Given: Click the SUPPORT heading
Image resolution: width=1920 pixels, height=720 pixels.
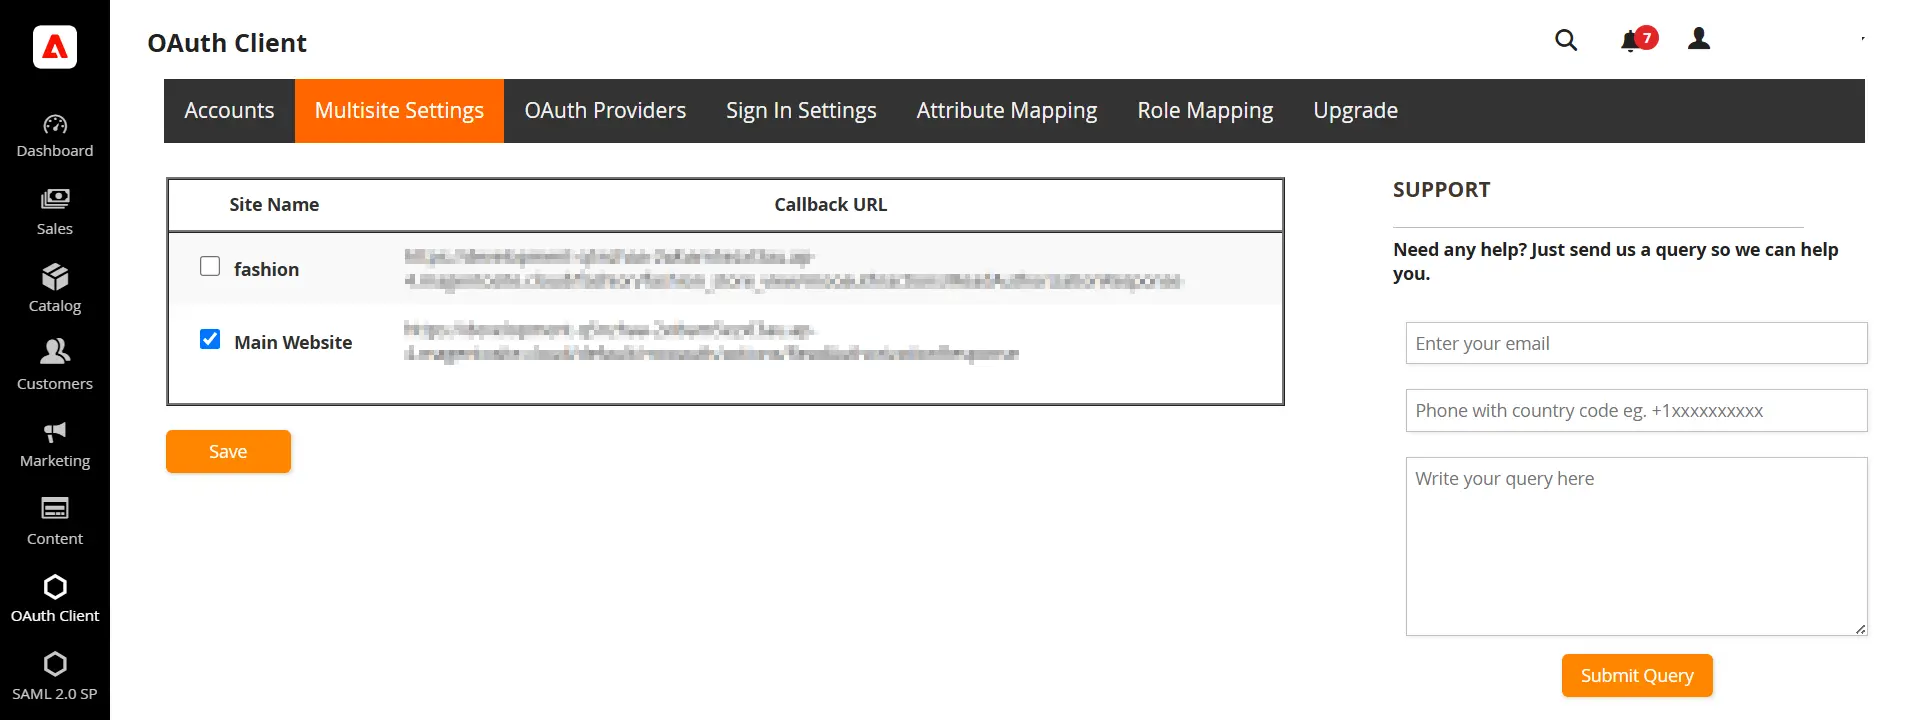Looking at the screenshot, I should 1441,190.
